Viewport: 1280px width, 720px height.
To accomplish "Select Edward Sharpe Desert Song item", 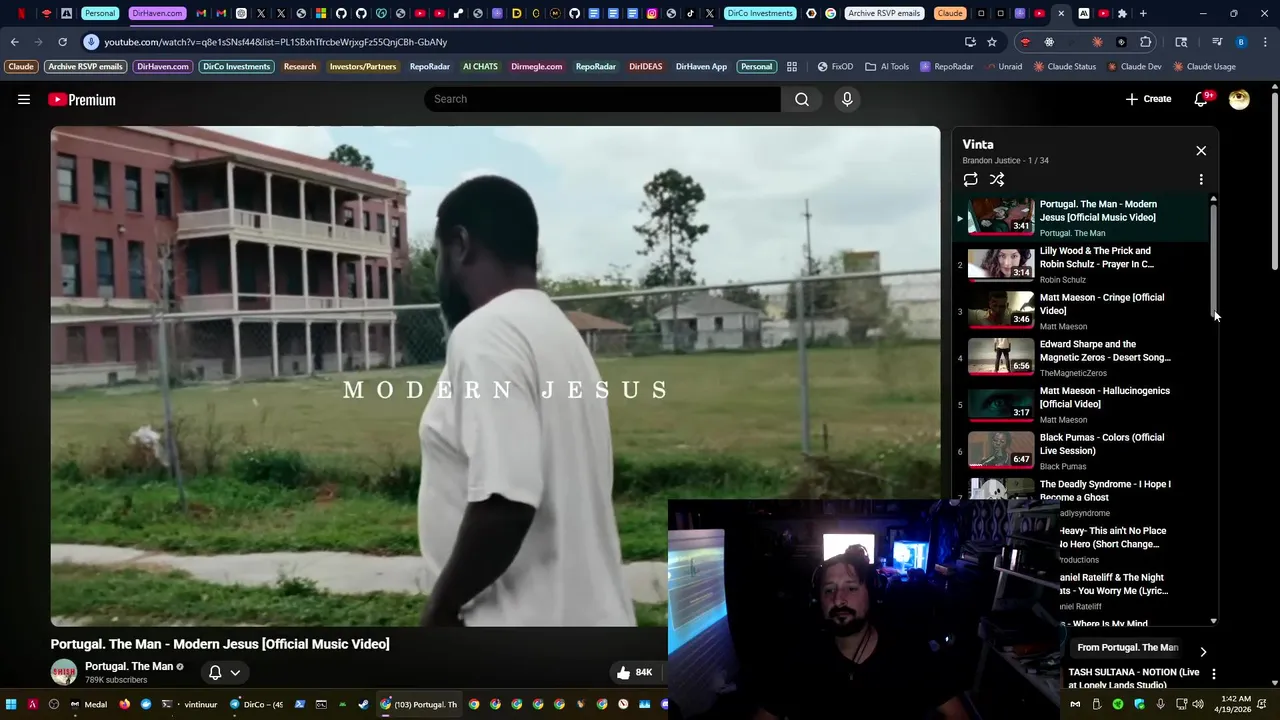I will pyautogui.click(x=1080, y=358).
